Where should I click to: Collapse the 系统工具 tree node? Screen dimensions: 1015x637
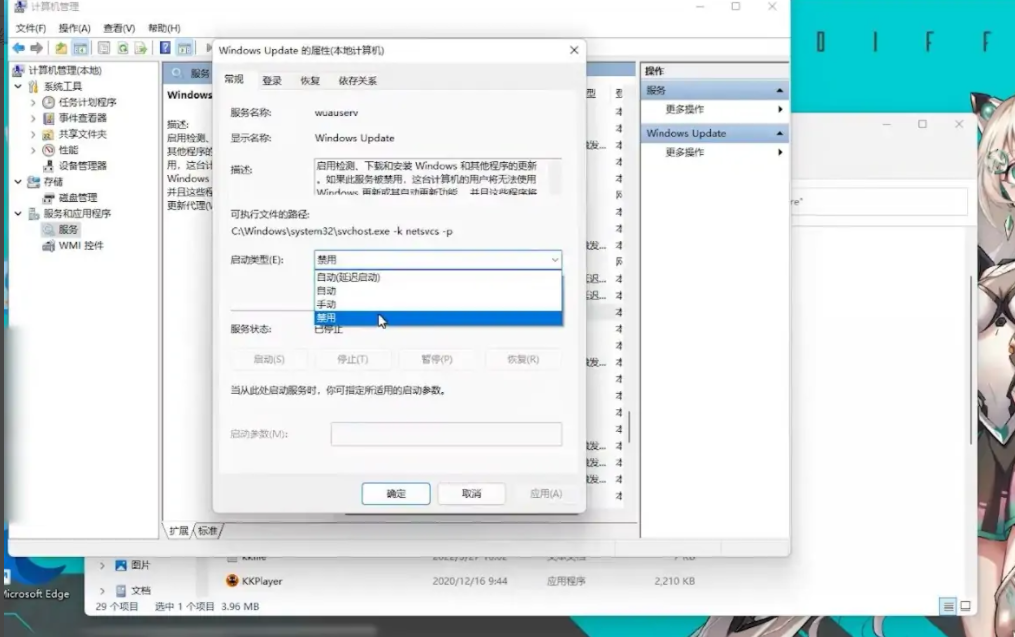point(18,86)
